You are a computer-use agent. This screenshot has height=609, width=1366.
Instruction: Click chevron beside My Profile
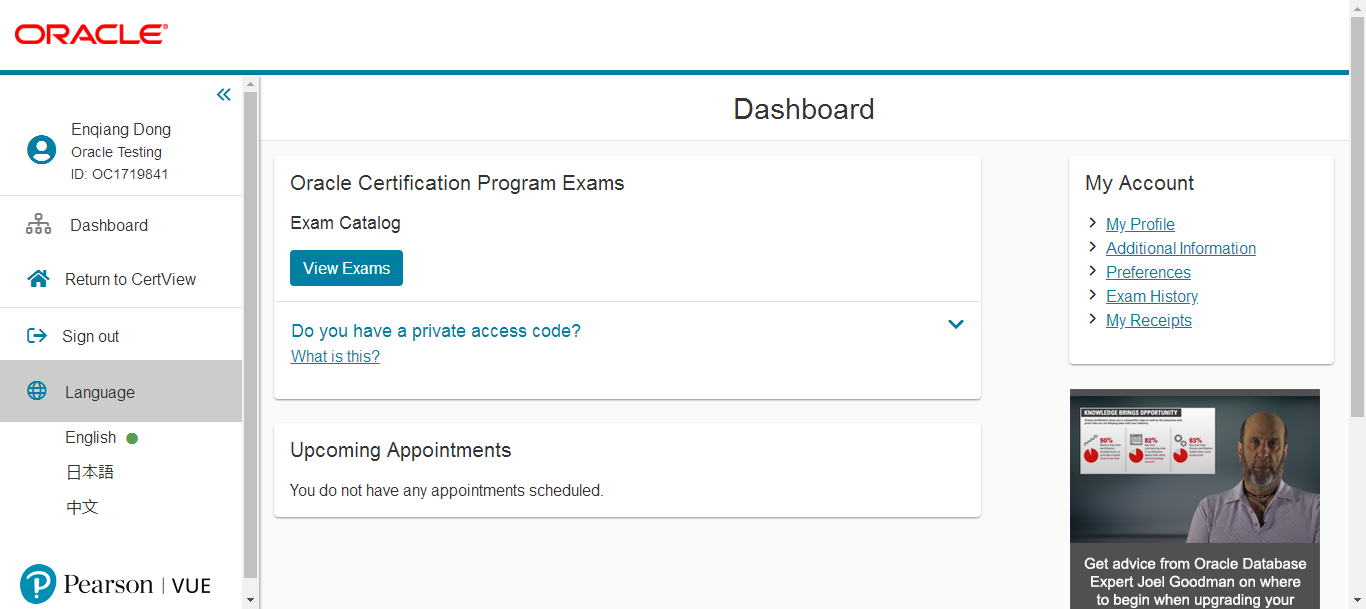1093,224
